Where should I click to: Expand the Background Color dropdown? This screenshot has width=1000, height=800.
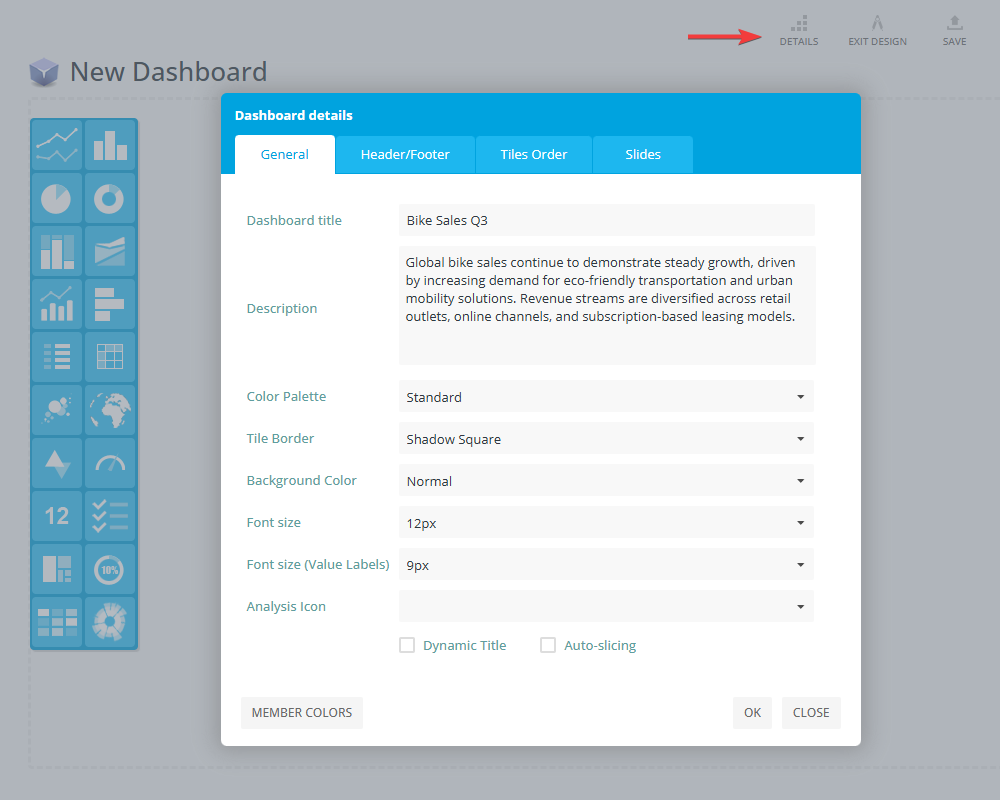pos(606,481)
